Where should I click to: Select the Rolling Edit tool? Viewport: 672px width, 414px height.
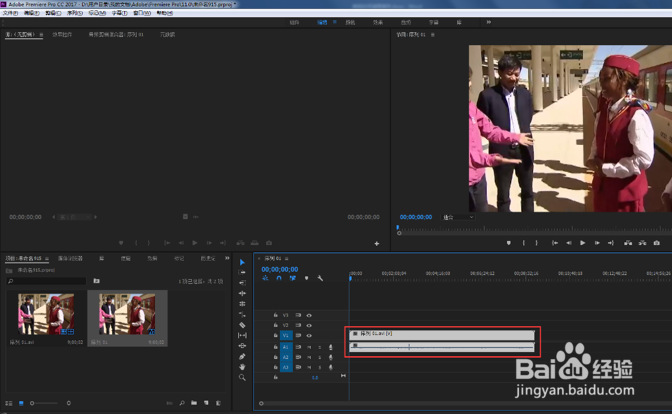pos(242,294)
